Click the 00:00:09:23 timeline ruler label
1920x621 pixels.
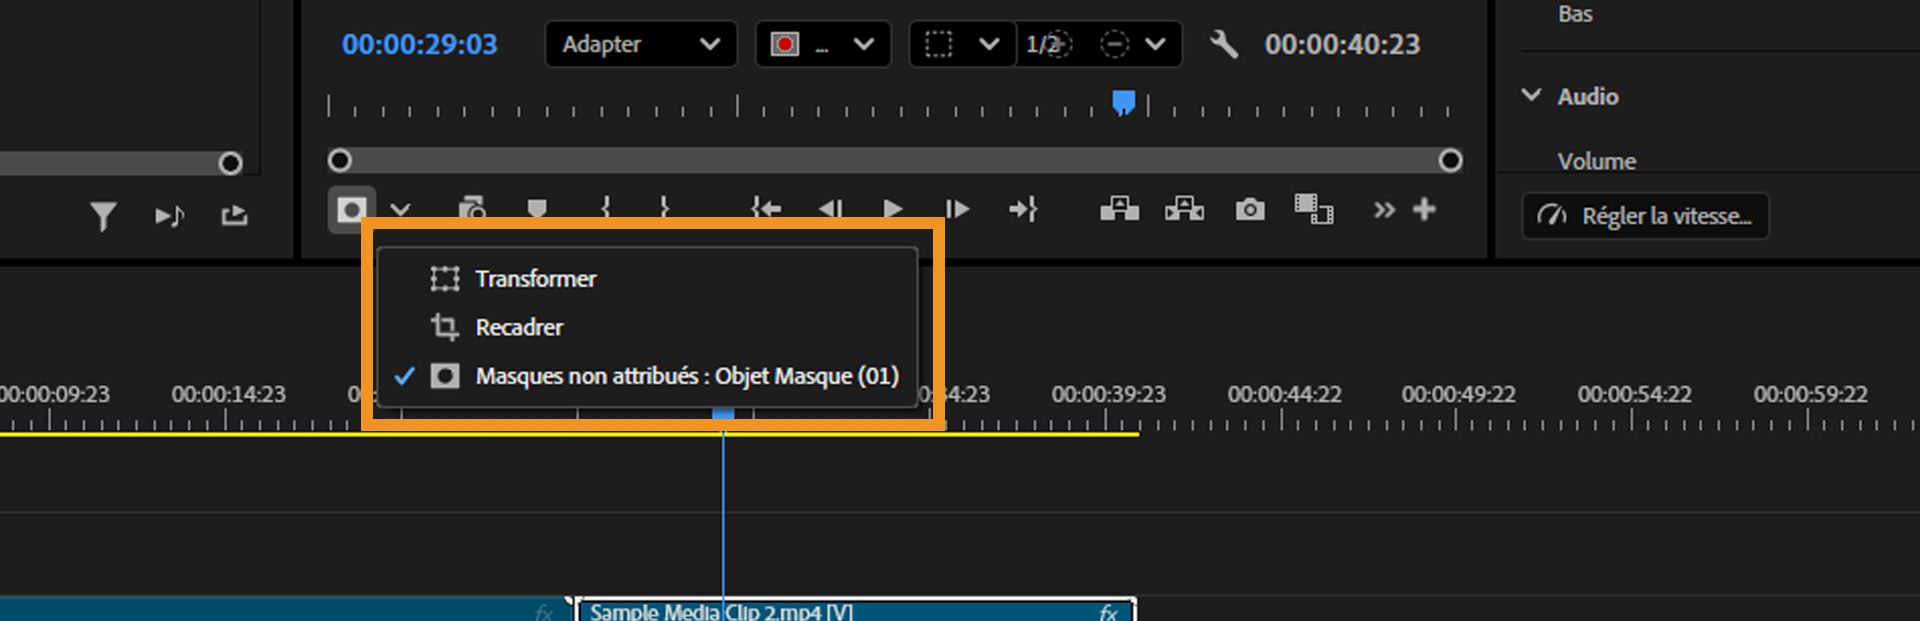coord(56,394)
